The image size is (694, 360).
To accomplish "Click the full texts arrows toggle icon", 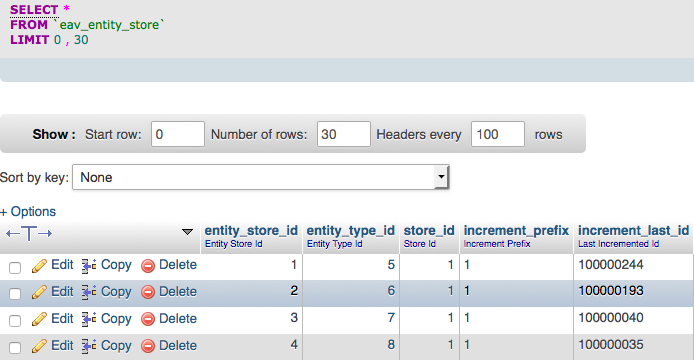I will 29,233.
